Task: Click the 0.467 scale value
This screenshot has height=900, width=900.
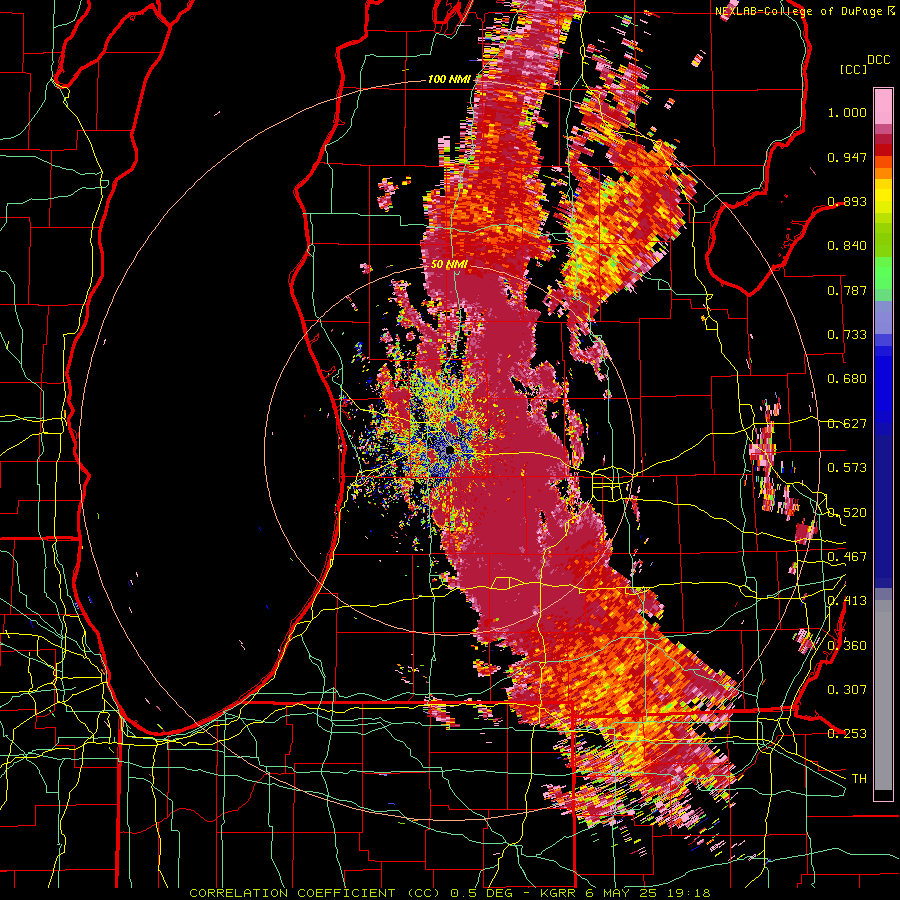Action: point(847,557)
